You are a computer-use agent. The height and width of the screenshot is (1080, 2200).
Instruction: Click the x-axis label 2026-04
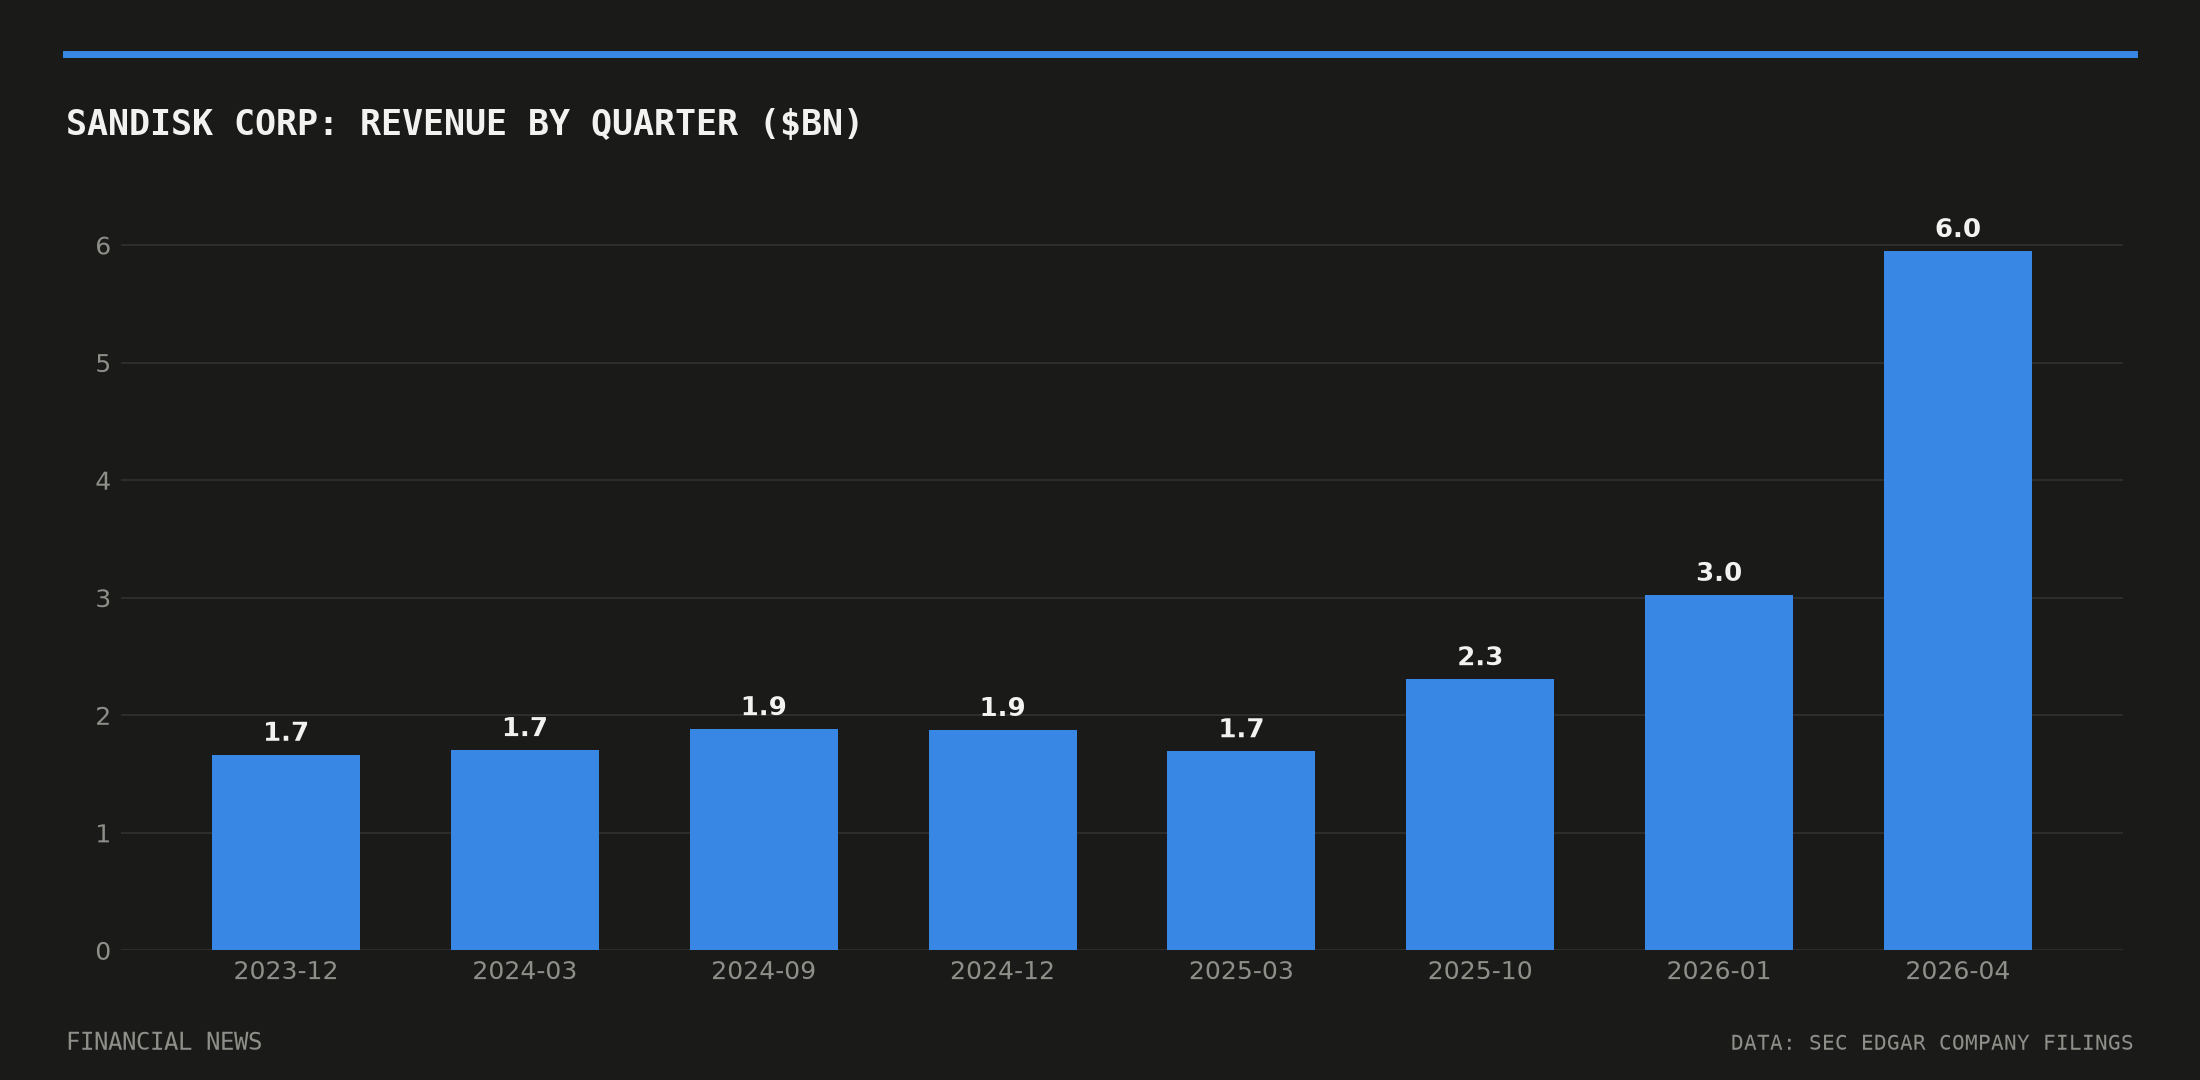[1958, 971]
